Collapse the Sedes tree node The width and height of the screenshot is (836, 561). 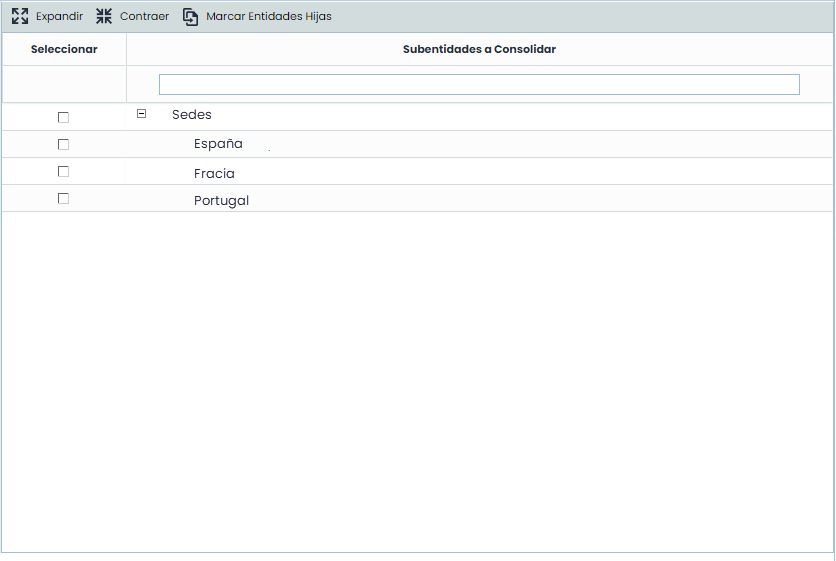[x=141, y=114]
